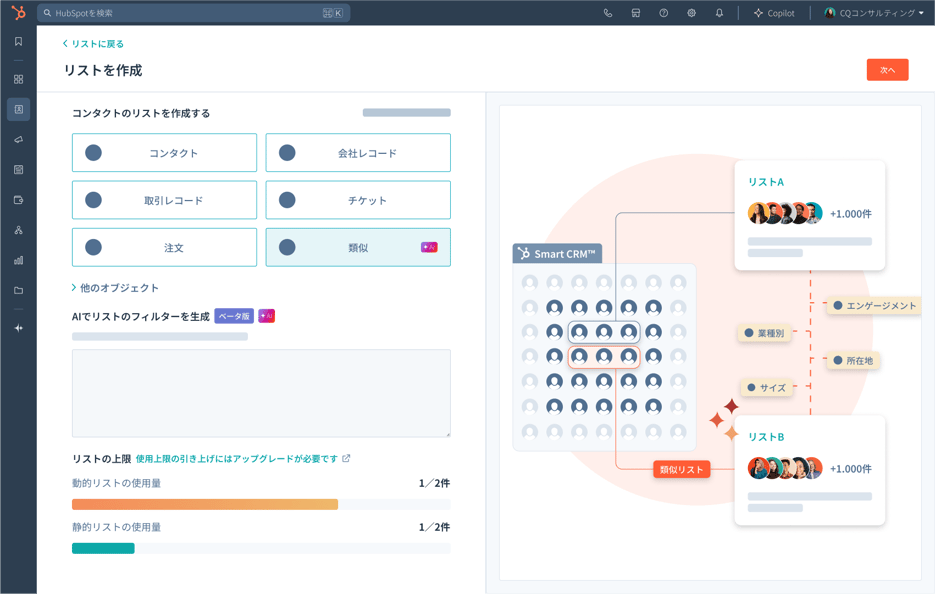This screenshot has height=594, width=935.
Task: Open the bookmarks icon in sidebar
Action: pyautogui.click(x=18, y=42)
